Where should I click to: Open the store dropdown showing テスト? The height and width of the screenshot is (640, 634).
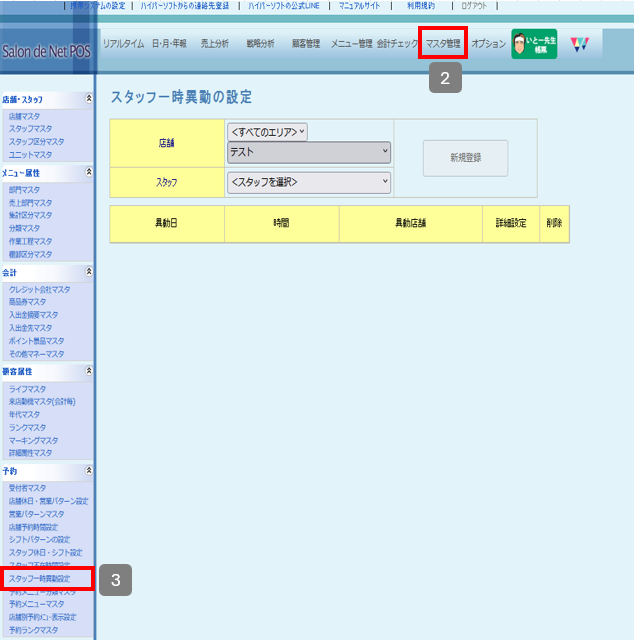click(x=309, y=152)
